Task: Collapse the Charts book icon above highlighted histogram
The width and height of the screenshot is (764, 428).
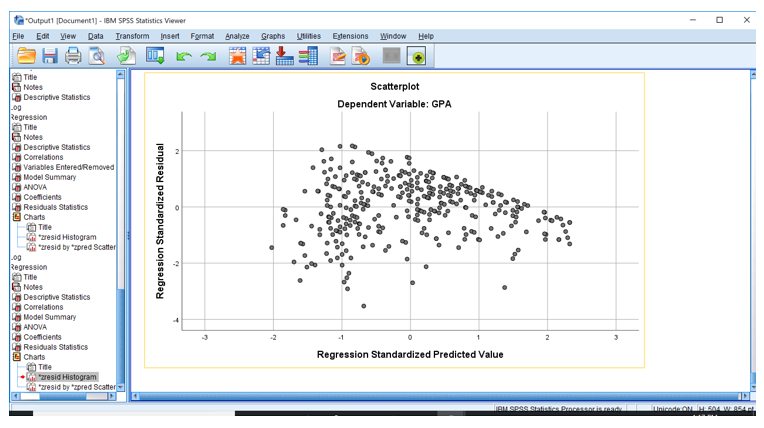Action: point(17,357)
